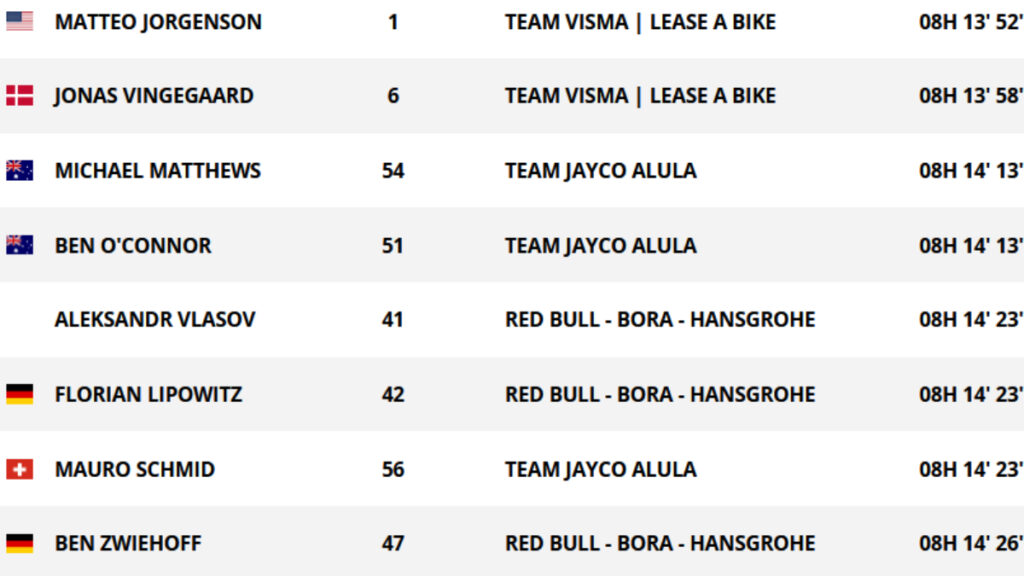Click the German flag beside Ben Zwiehoff
Image resolution: width=1024 pixels, height=576 pixels.
click(20, 543)
